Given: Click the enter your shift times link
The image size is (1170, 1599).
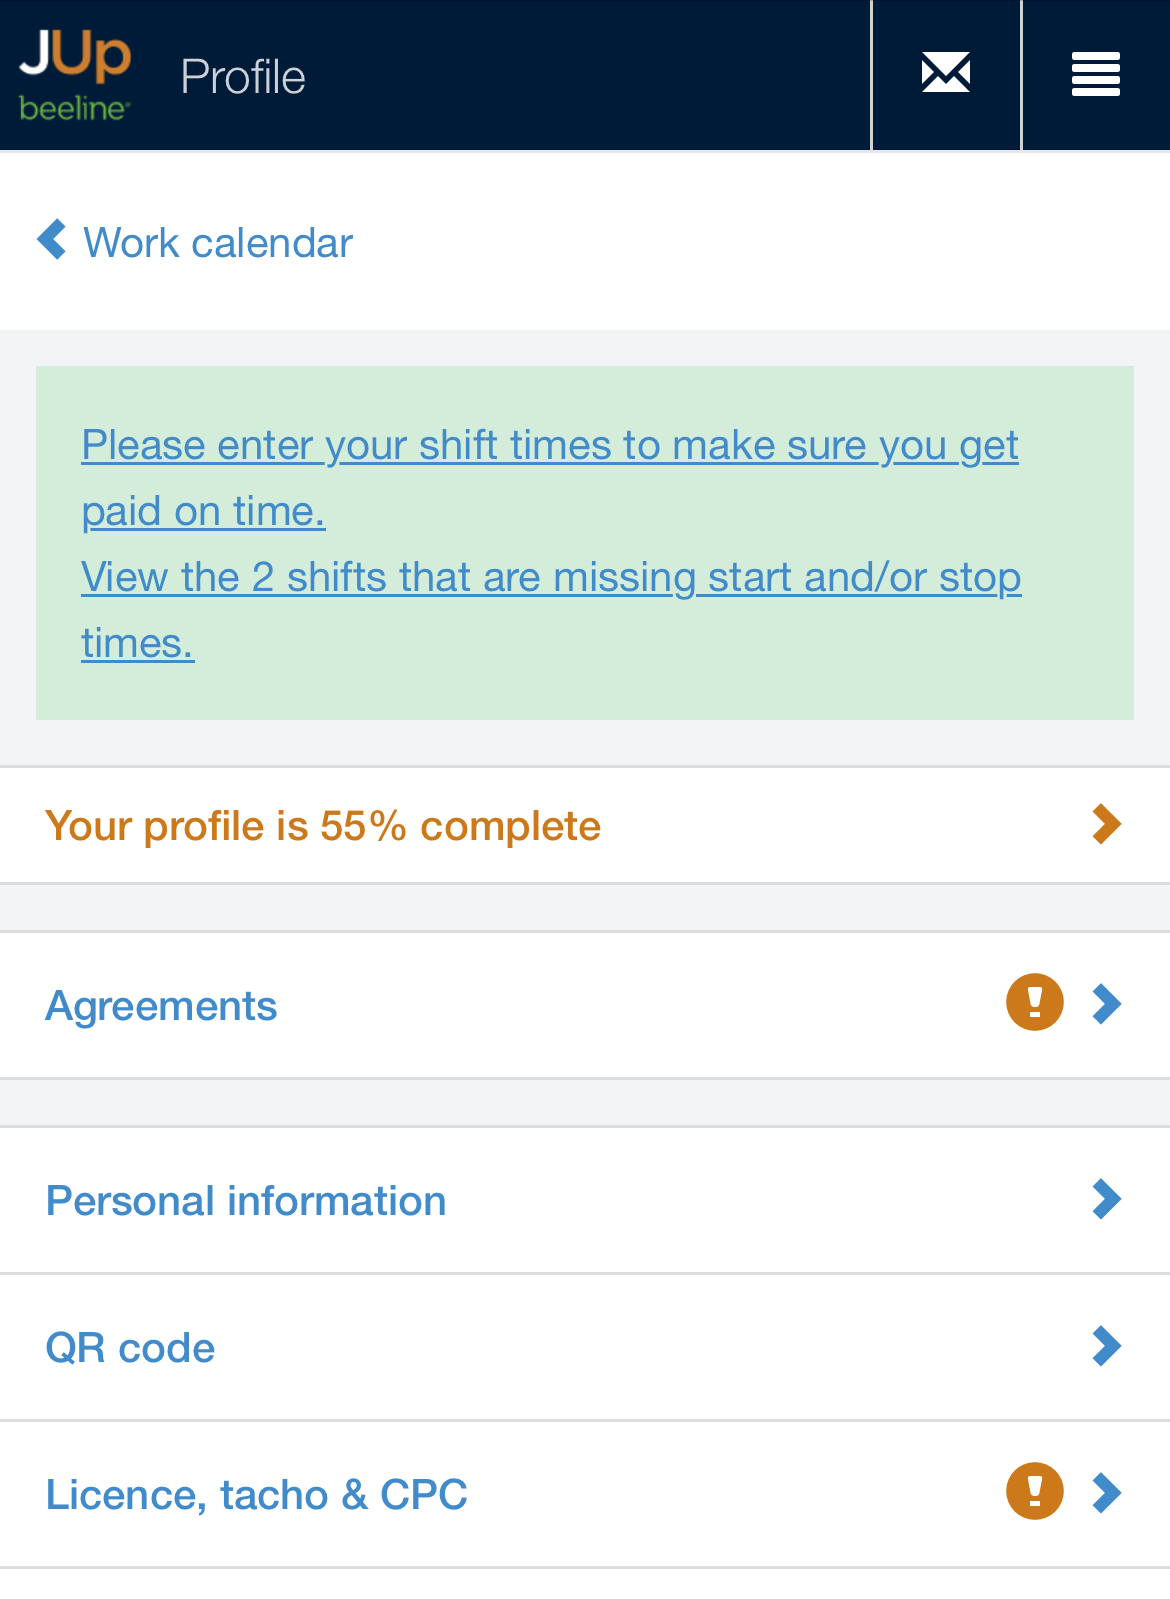Looking at the screenshot, I should point(549,446).
